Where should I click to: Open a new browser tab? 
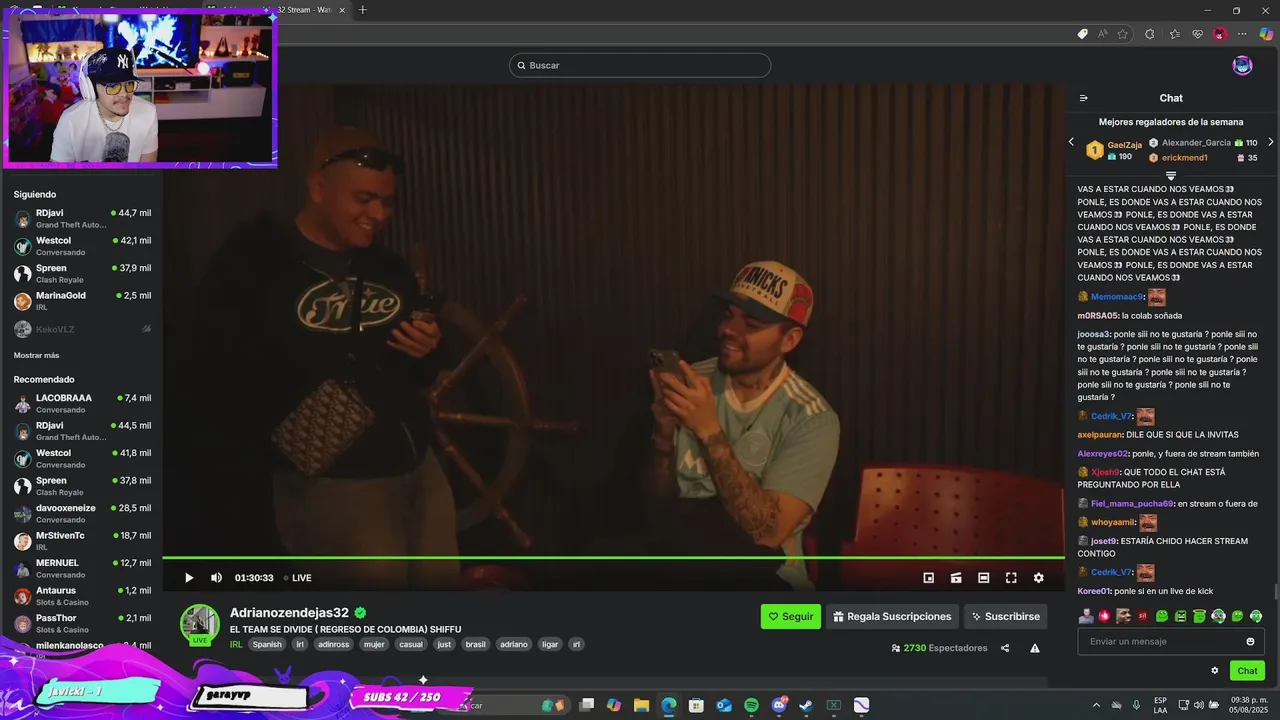tap(363, 10)
